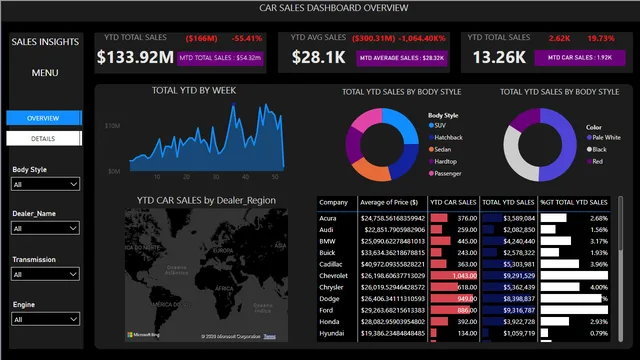640x360 pixels.
Task: Sort by TOTAL YTD SALES column header
Action: click(508, 202)
